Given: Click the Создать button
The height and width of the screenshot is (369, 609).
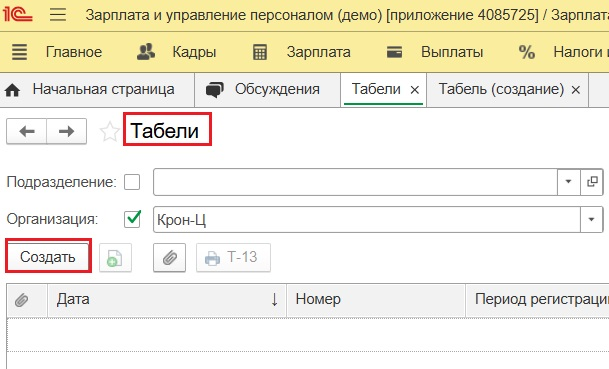Looking at the screenshot, I should tap(48, 257).
